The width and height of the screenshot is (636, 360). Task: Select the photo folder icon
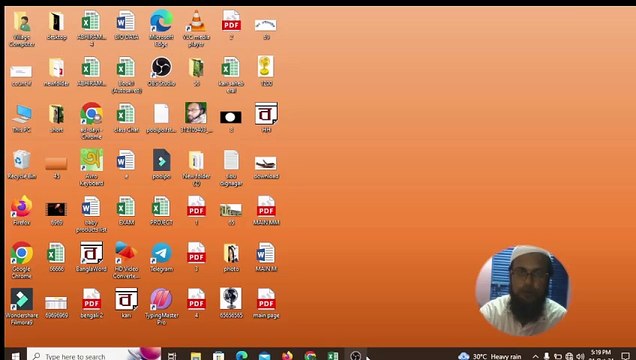coord(231,257)
